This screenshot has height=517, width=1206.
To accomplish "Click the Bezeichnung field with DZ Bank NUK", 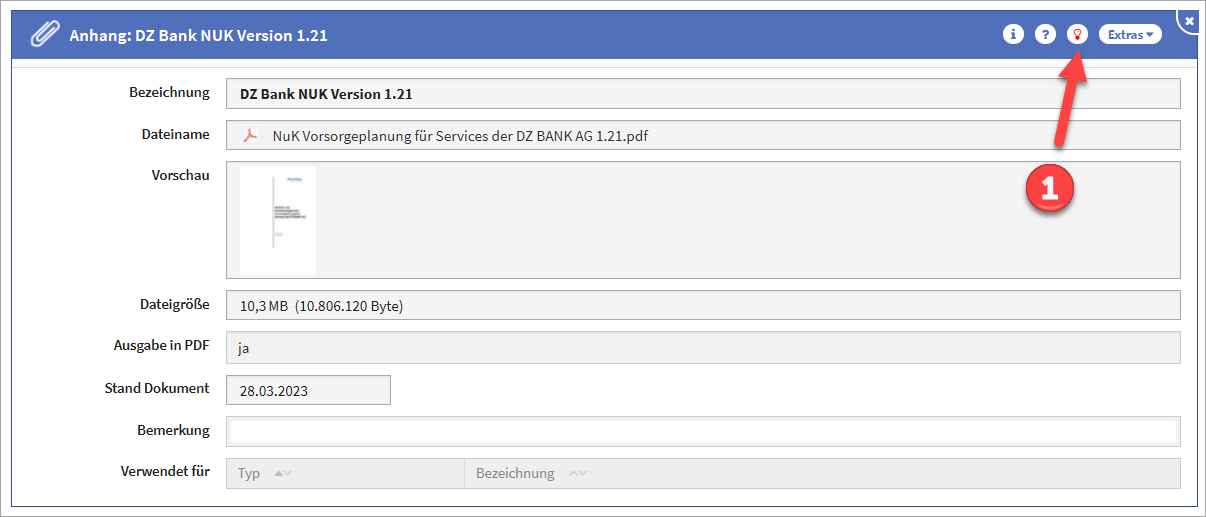I will click(x=702, y=94).
